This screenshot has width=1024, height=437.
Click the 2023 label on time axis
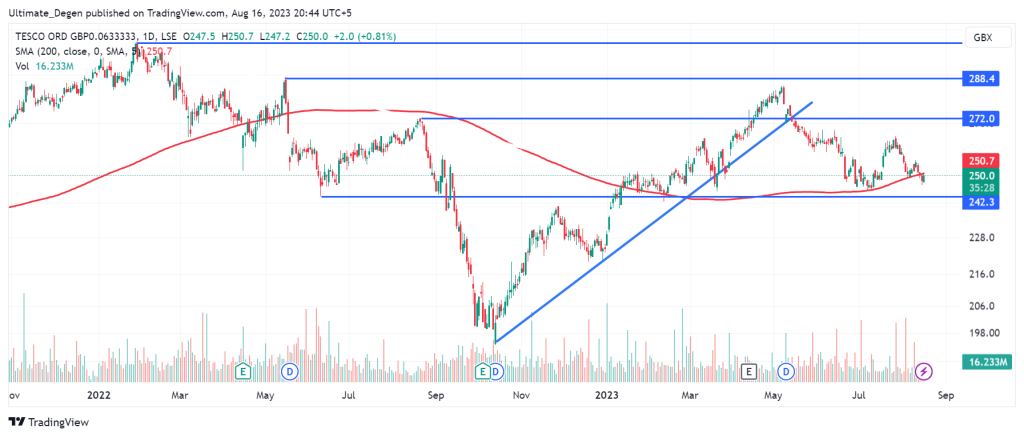[x=607, y=395]
